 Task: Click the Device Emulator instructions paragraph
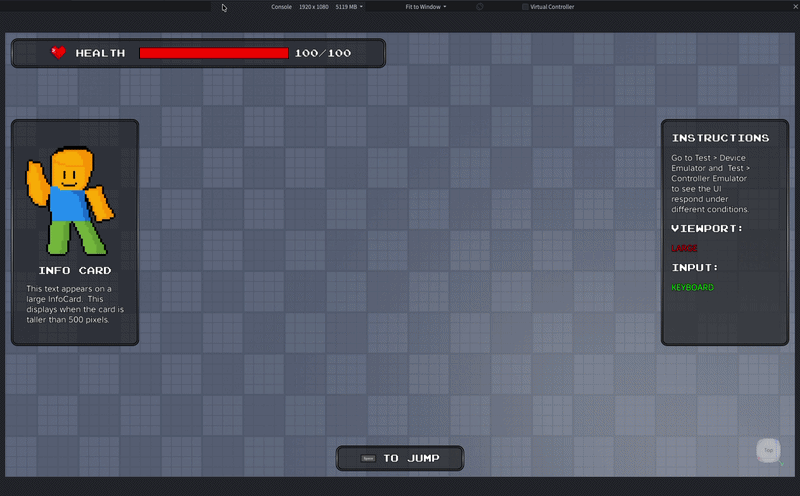tap(711, 184)
